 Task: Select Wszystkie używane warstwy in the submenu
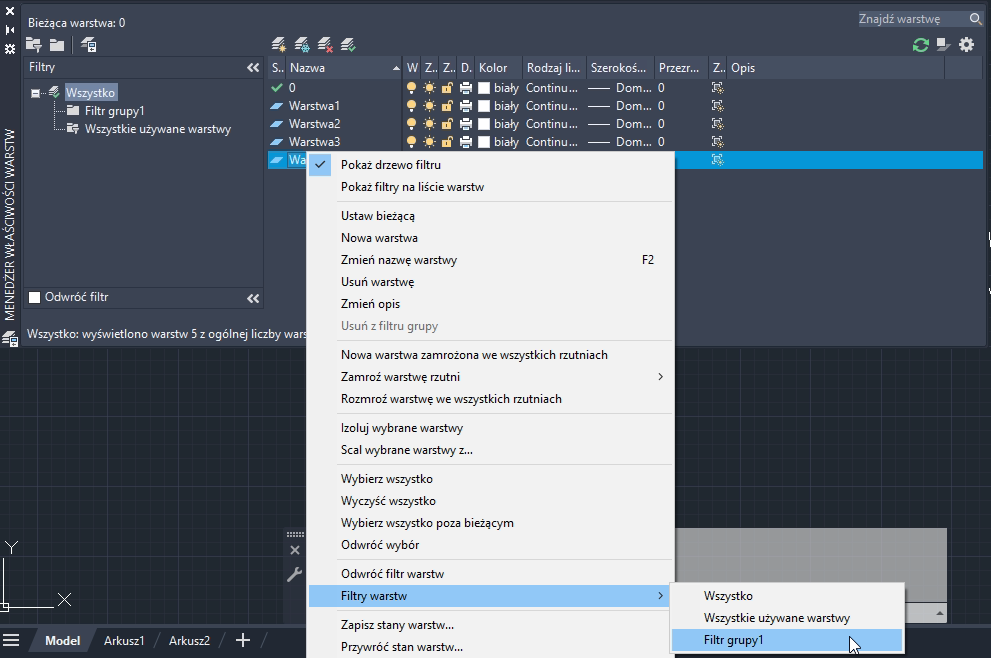point(787,618)
